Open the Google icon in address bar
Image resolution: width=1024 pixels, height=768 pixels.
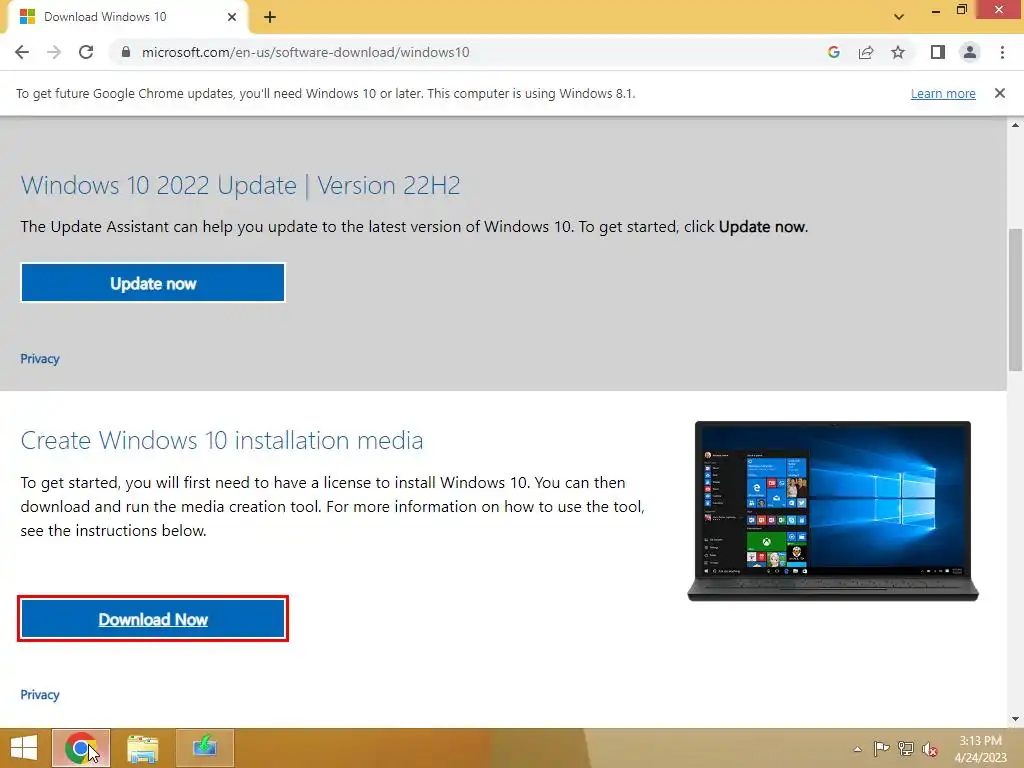click(833, 52)
